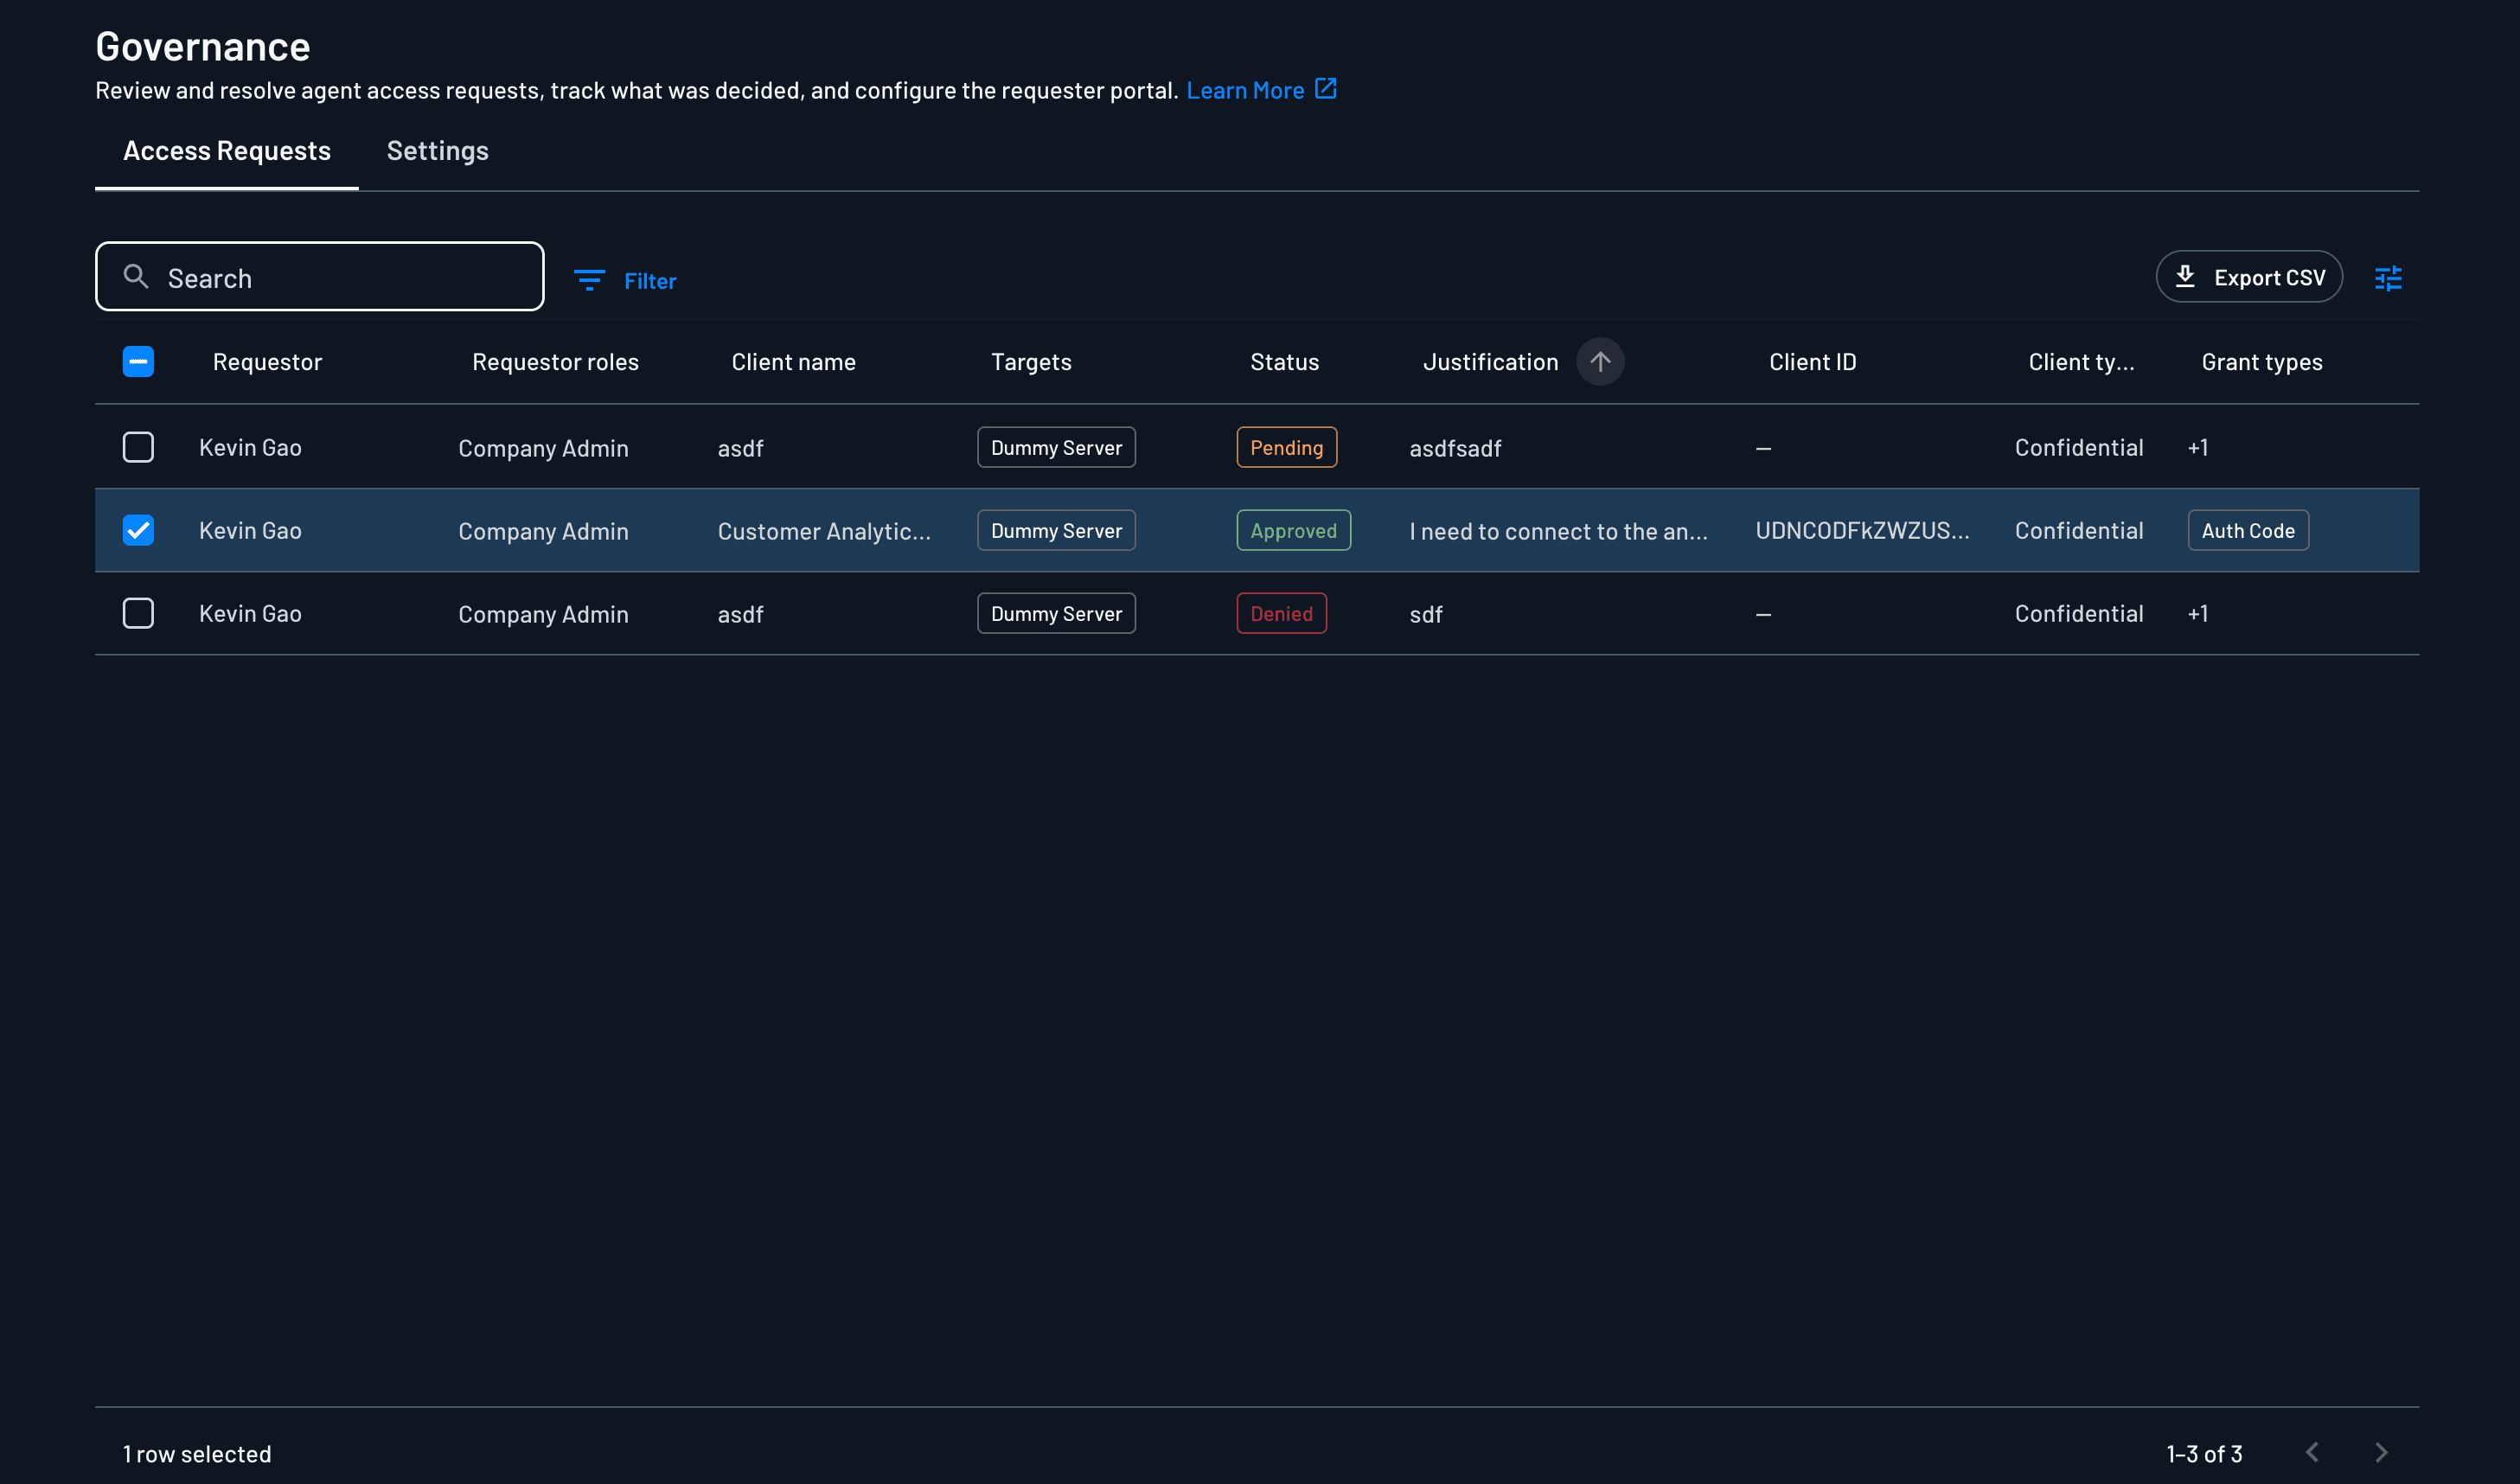Click Customer Analytic... client name cell
The height and width of the screenshot is (1484, 2520).
point(824,531)
